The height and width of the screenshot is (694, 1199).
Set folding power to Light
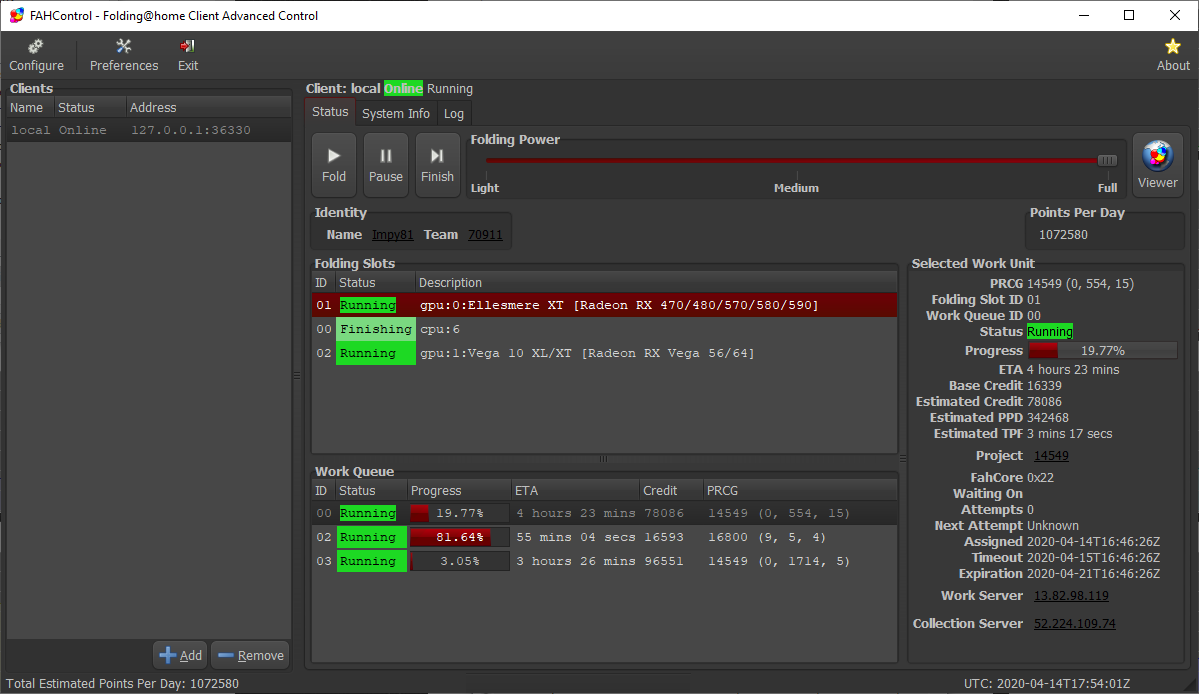[485, 188]
